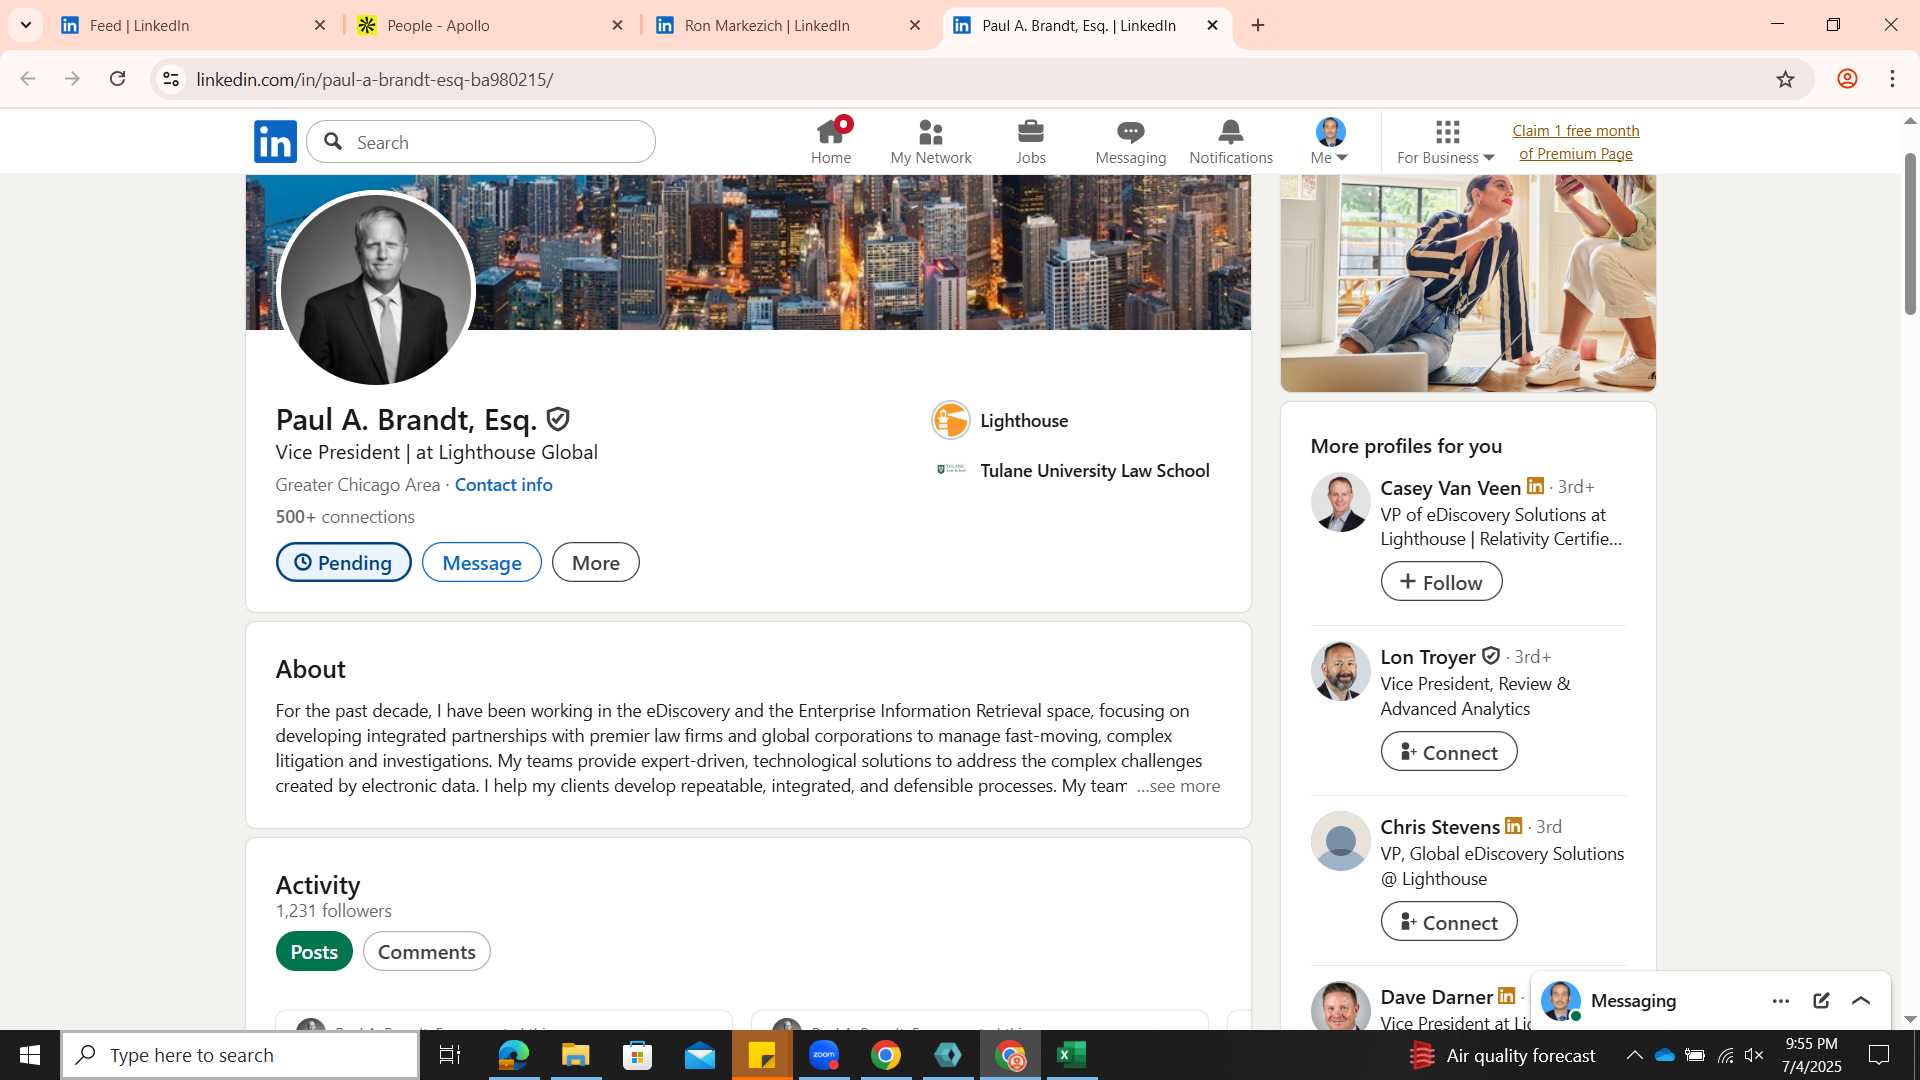The height and width of the screenshot is (1080, 1920).
Task: Open a new browser tab
Action: pyautogui.click(x=1258, y=25)
